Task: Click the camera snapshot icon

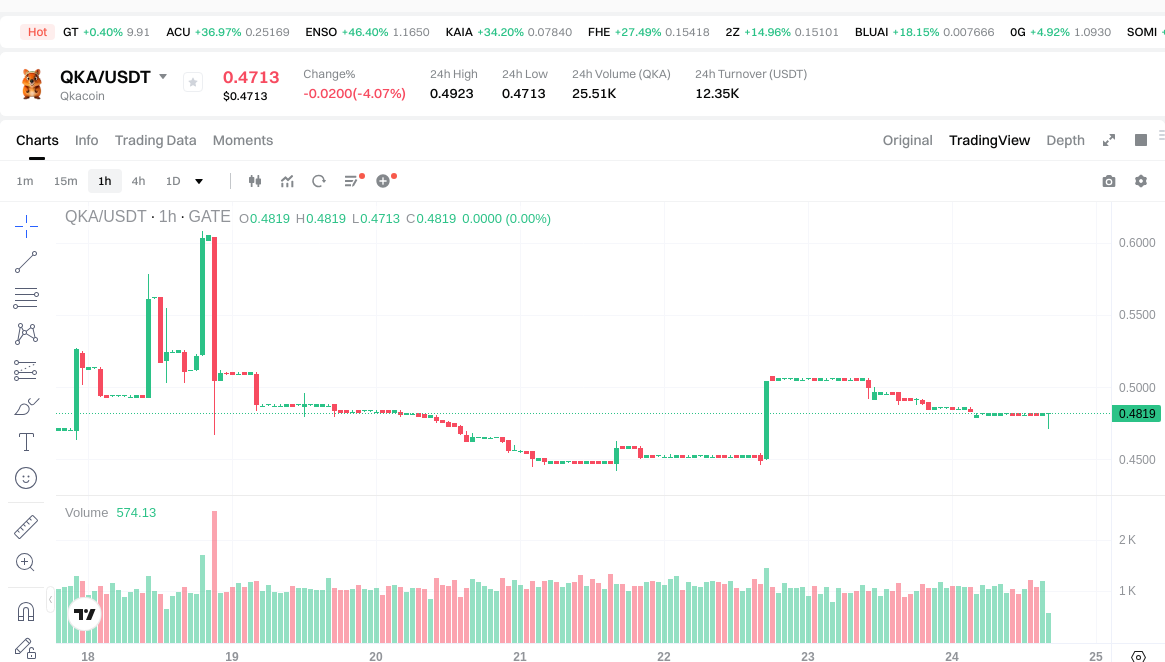Action: pos(1109,181)
